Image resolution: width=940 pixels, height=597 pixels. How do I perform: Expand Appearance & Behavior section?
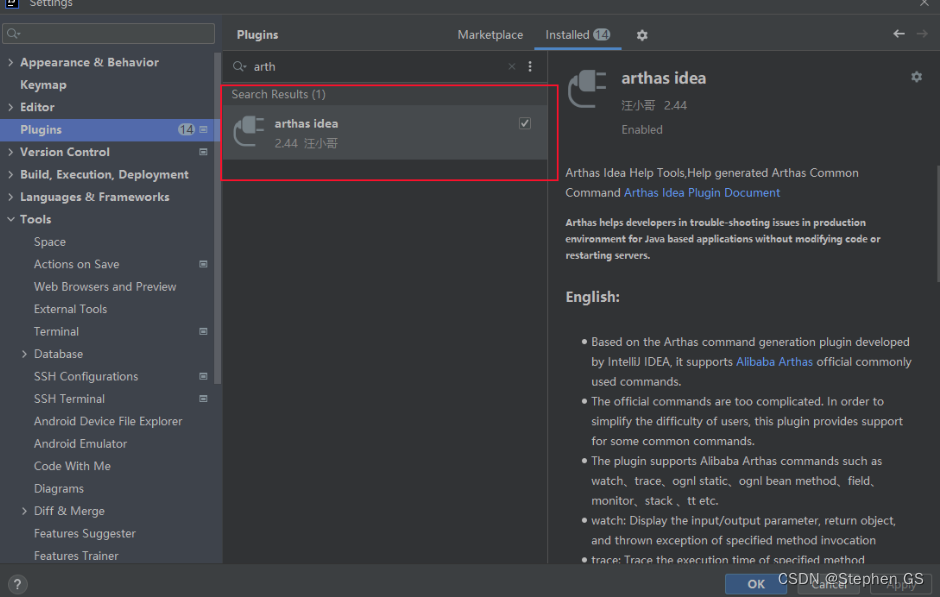pyautogui.click(x=10, y=62)
